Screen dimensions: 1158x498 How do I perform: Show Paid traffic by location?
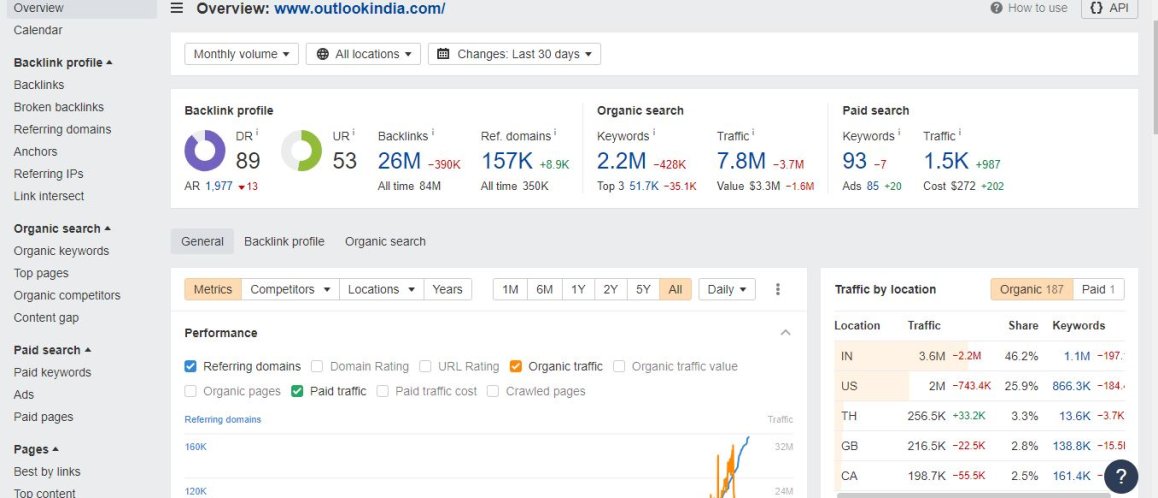[x=1098, y=290]
